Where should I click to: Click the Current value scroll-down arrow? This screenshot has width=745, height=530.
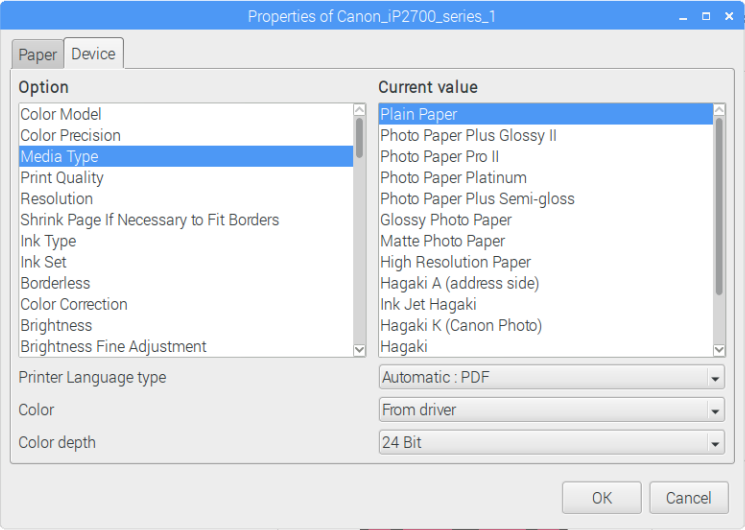click(x=719, y=350)
